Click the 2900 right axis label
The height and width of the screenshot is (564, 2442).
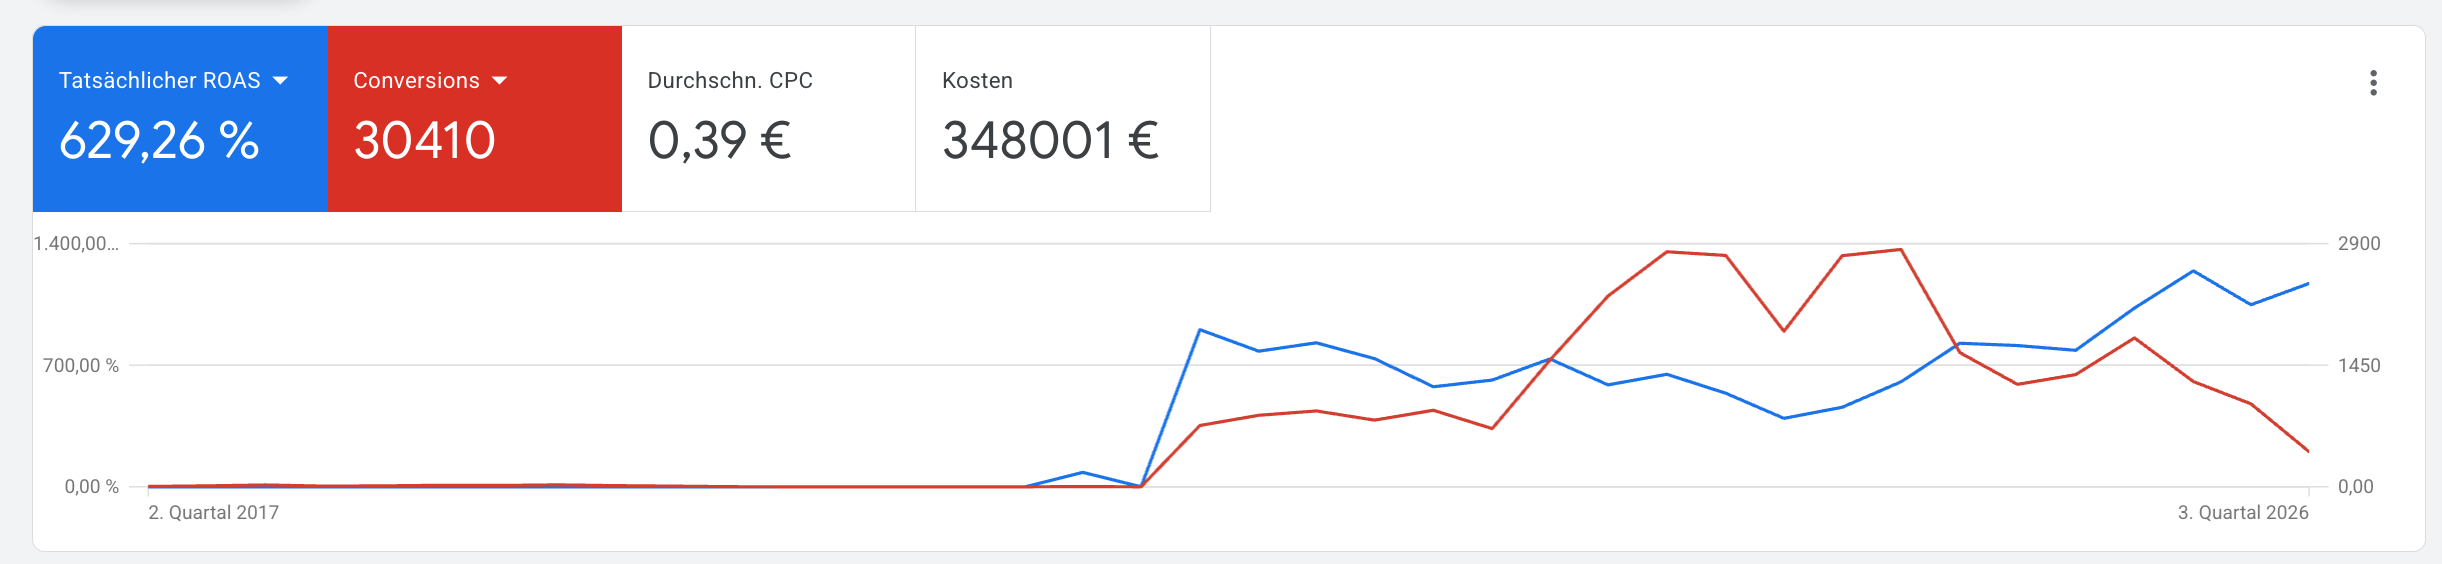point(2359,244)
